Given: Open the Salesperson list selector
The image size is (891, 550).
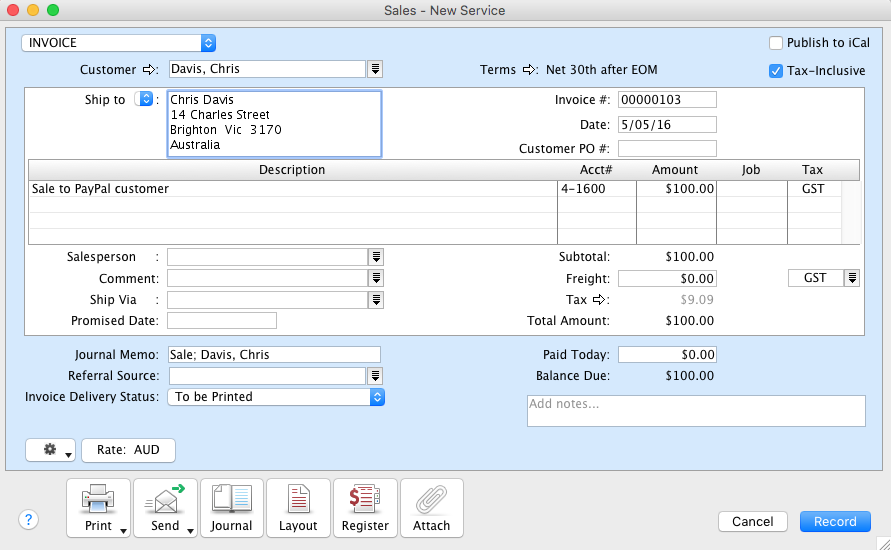Looking at the screenshot, I should tap(375, 257).
